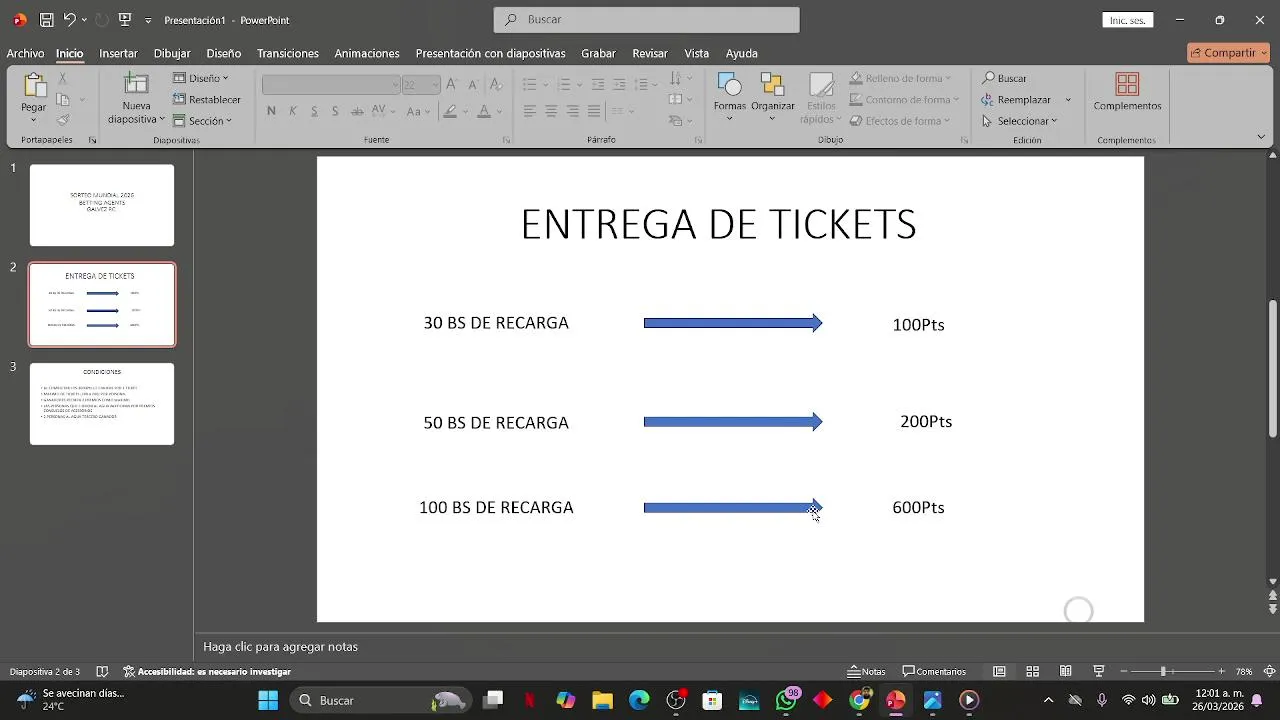
Task: Click Buscar in the Edición group
Action: 1004,78
